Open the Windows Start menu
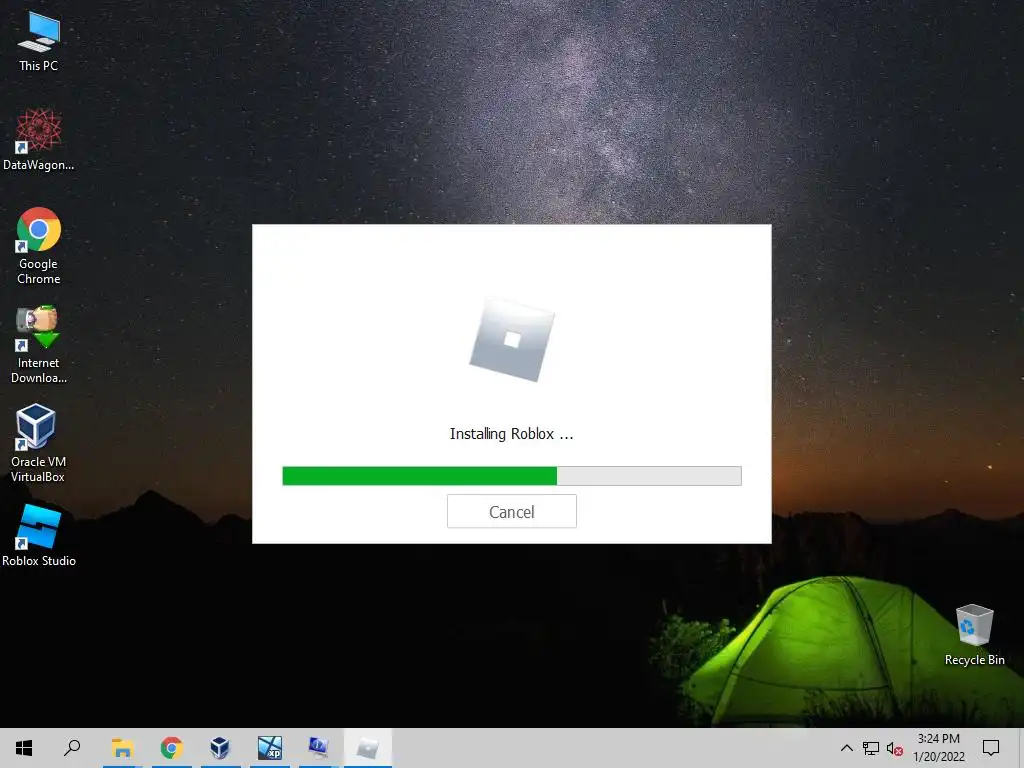The width and height of the screenshot is (1024, 768). pyautogui.click(x=24, y=748)
